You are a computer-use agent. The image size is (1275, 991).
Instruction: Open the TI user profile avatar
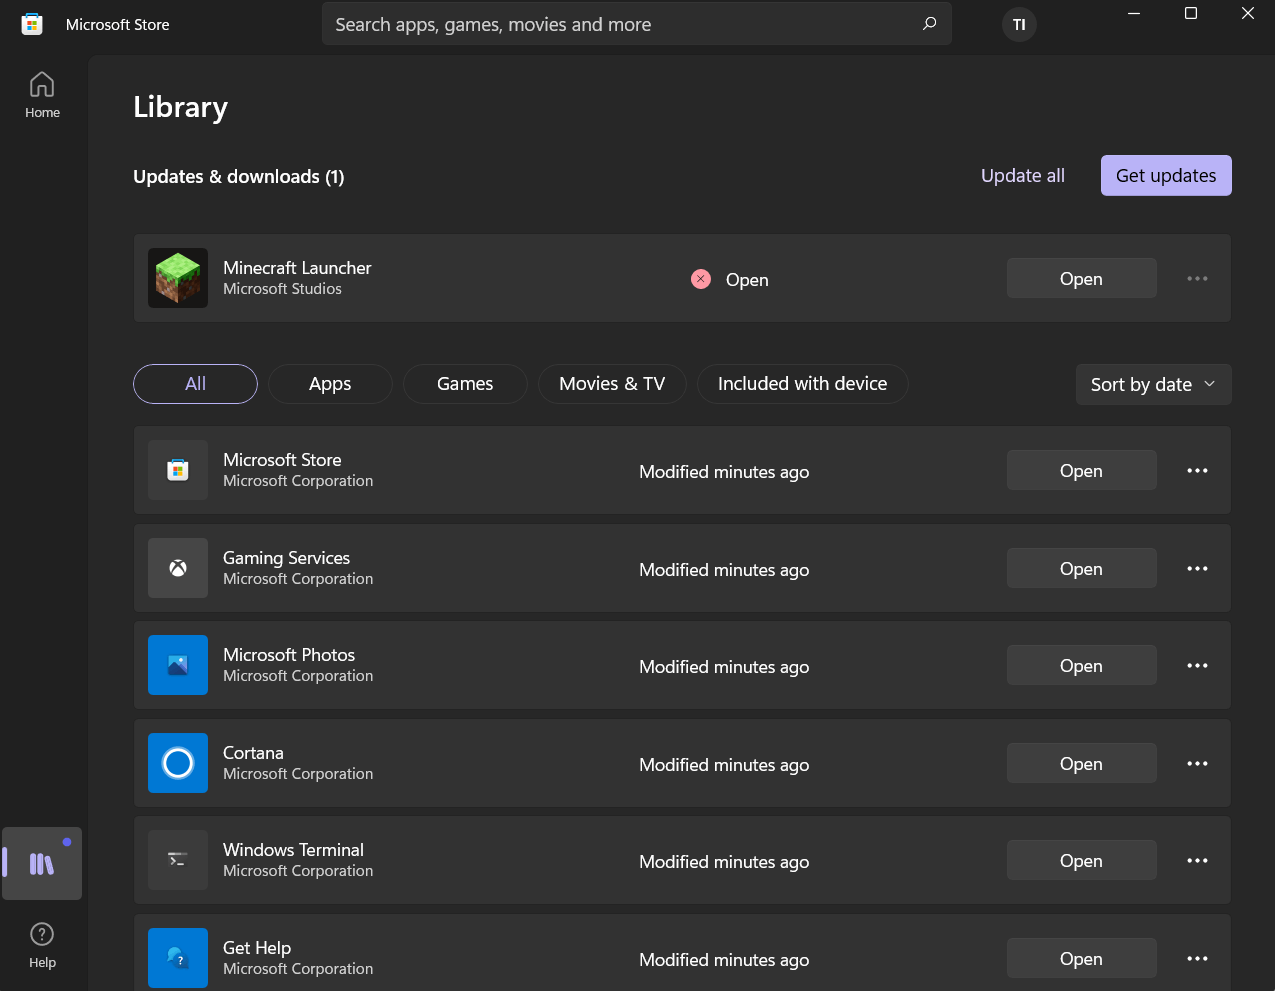1019,24
